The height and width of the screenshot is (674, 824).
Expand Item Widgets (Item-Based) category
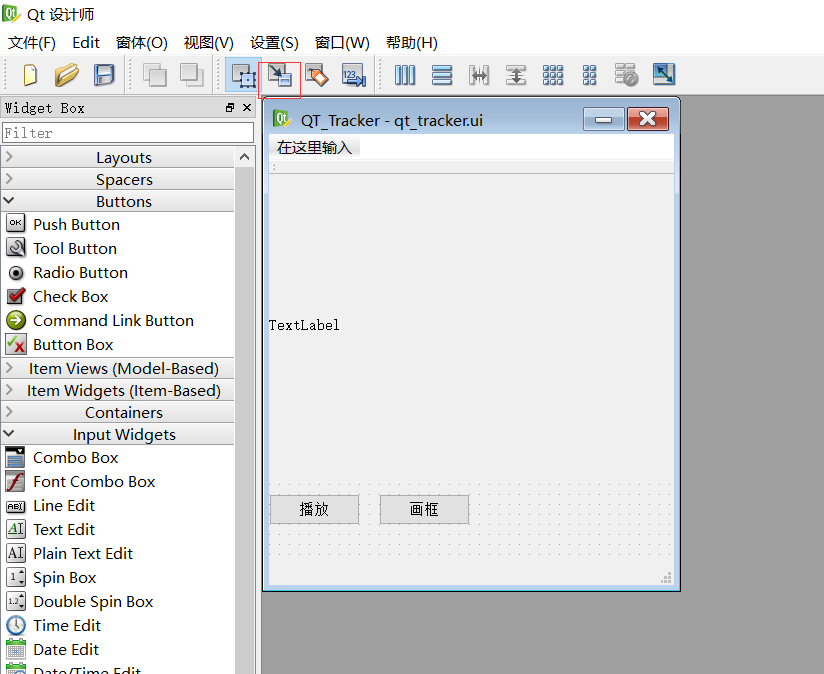tap(118, 391)
